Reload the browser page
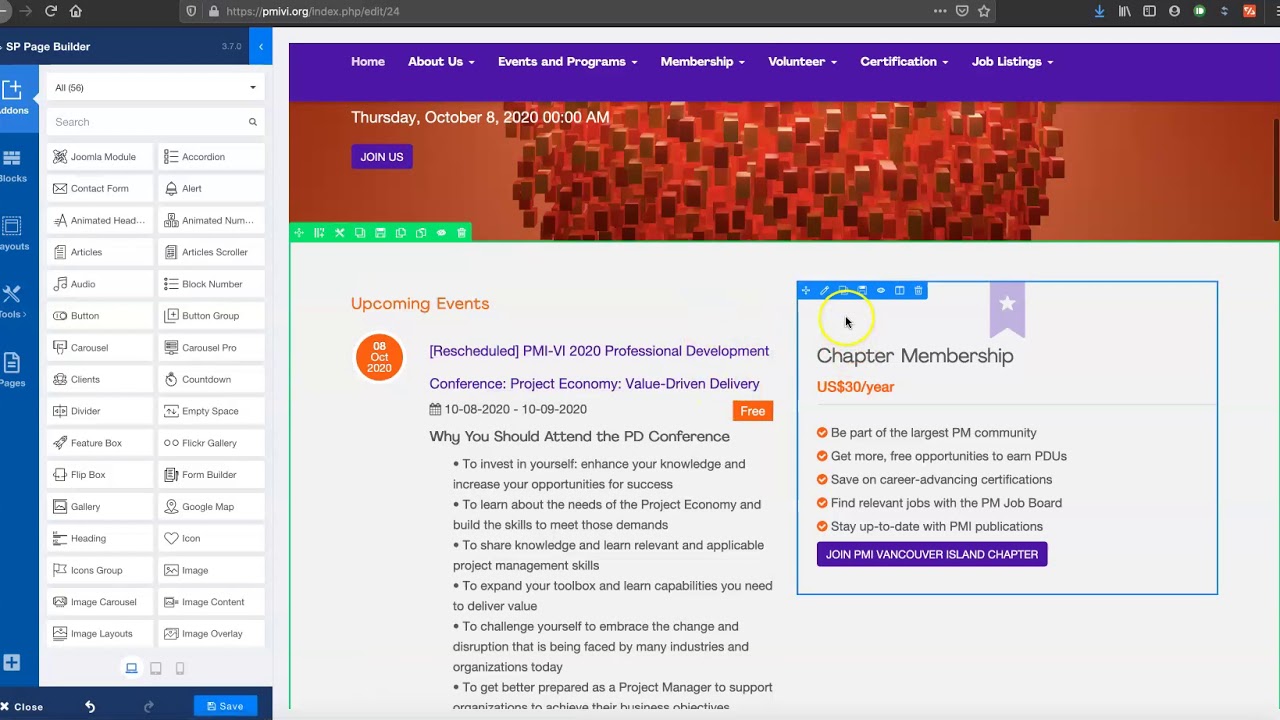The height and width of the screenshot is (720, 1280). click(50, 11)
